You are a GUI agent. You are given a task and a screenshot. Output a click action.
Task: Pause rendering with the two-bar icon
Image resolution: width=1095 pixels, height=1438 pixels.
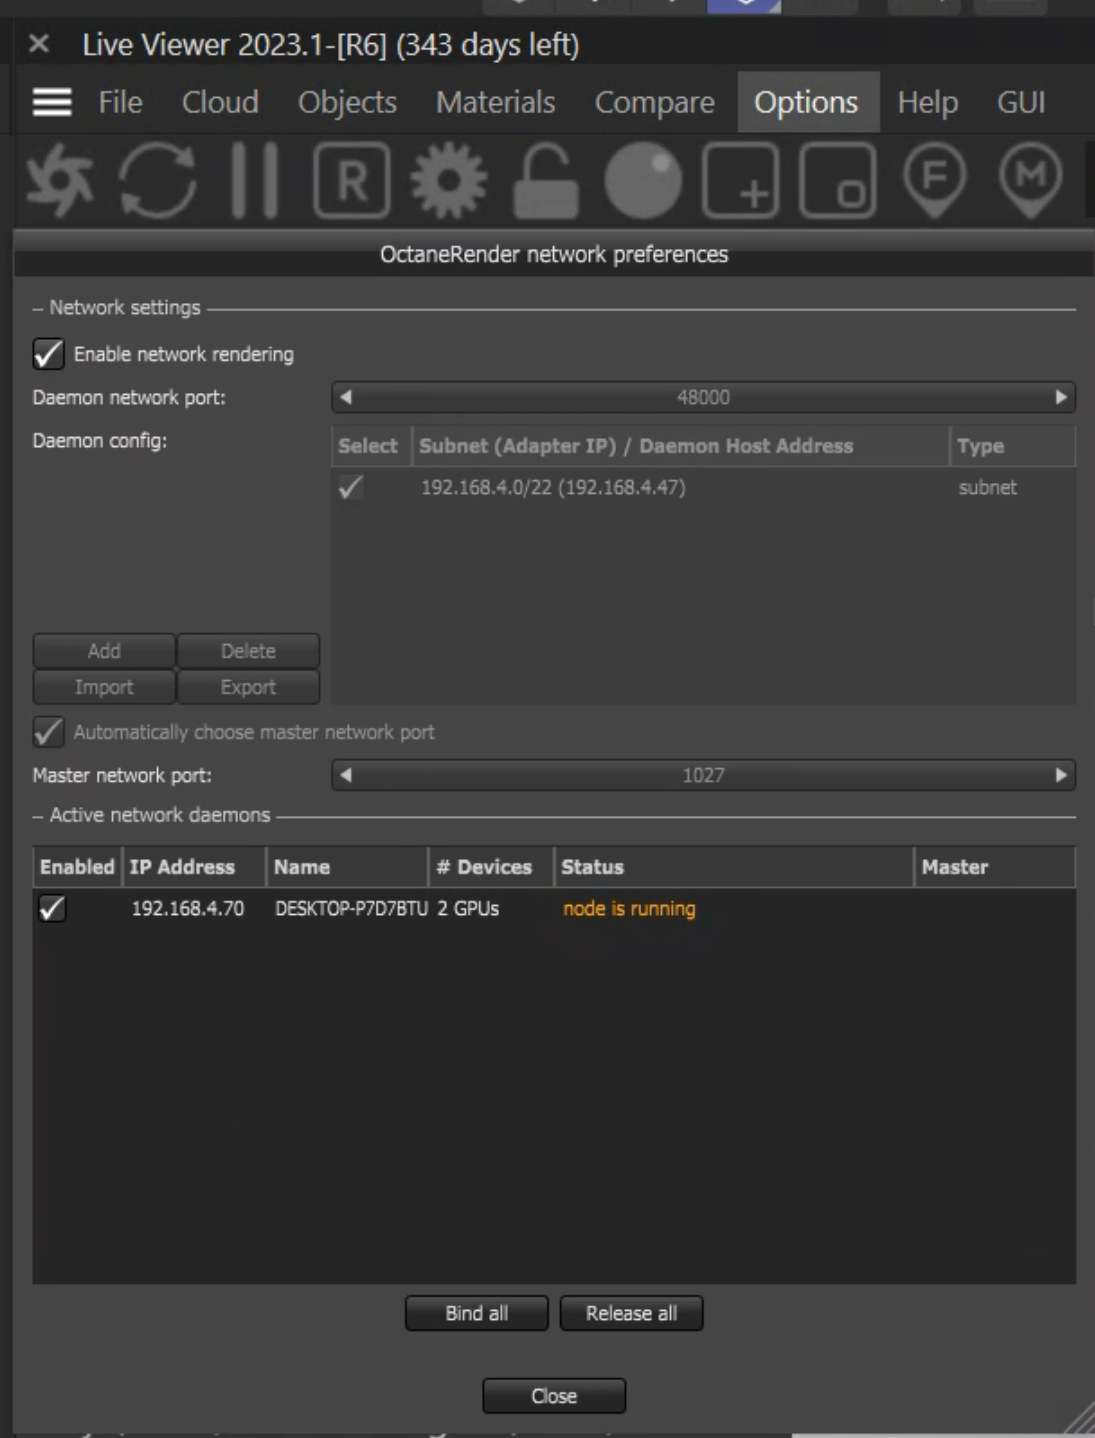tap(254, 181)
